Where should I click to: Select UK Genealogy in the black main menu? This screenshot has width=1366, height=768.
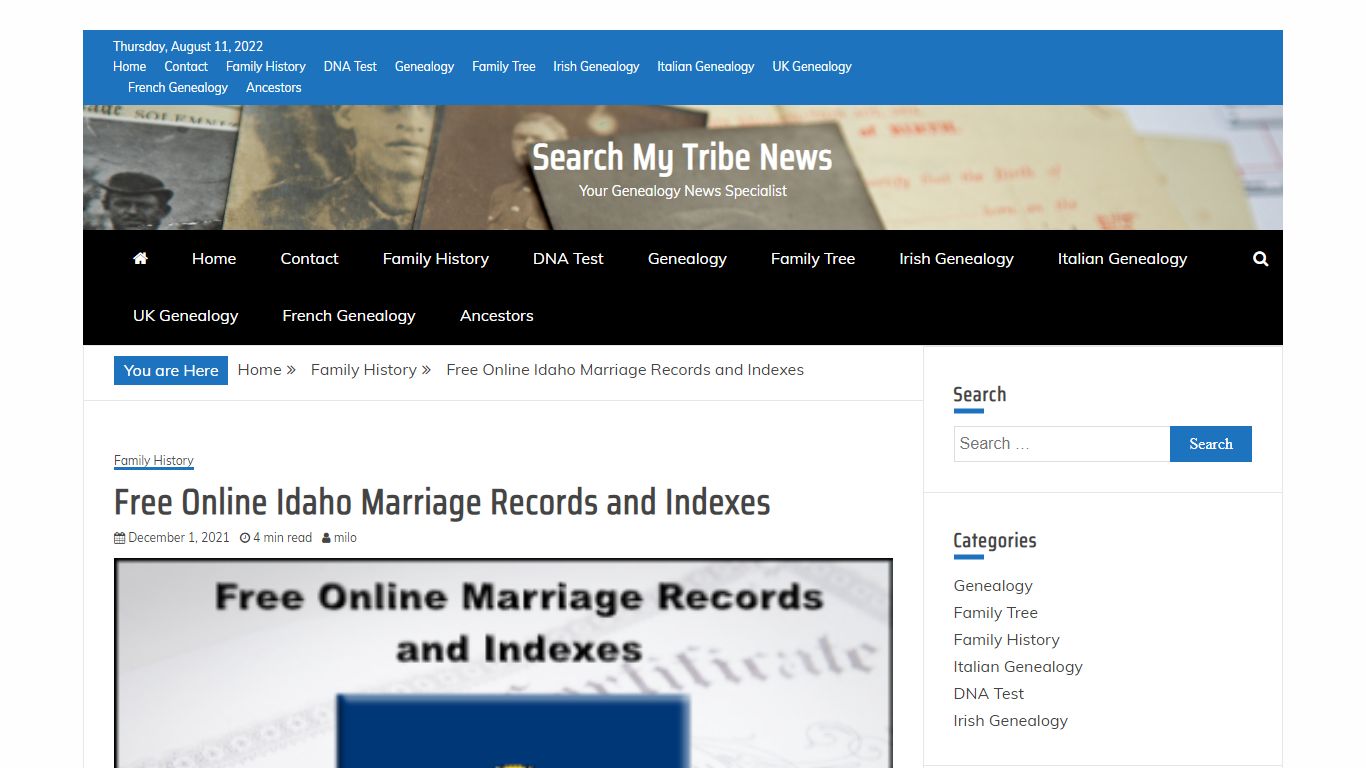pos(186,315)
